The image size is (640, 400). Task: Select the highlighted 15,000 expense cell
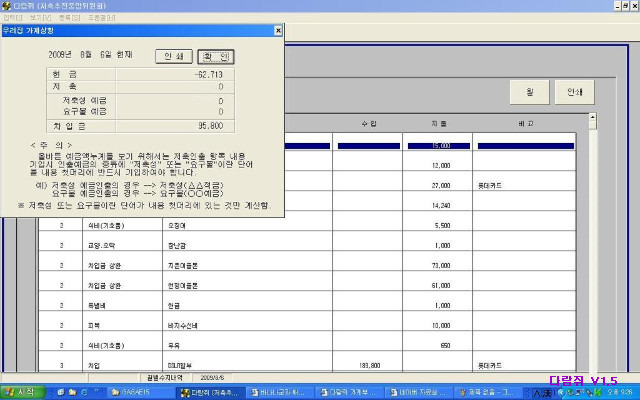pyautogui.click(x=438, y=146)
